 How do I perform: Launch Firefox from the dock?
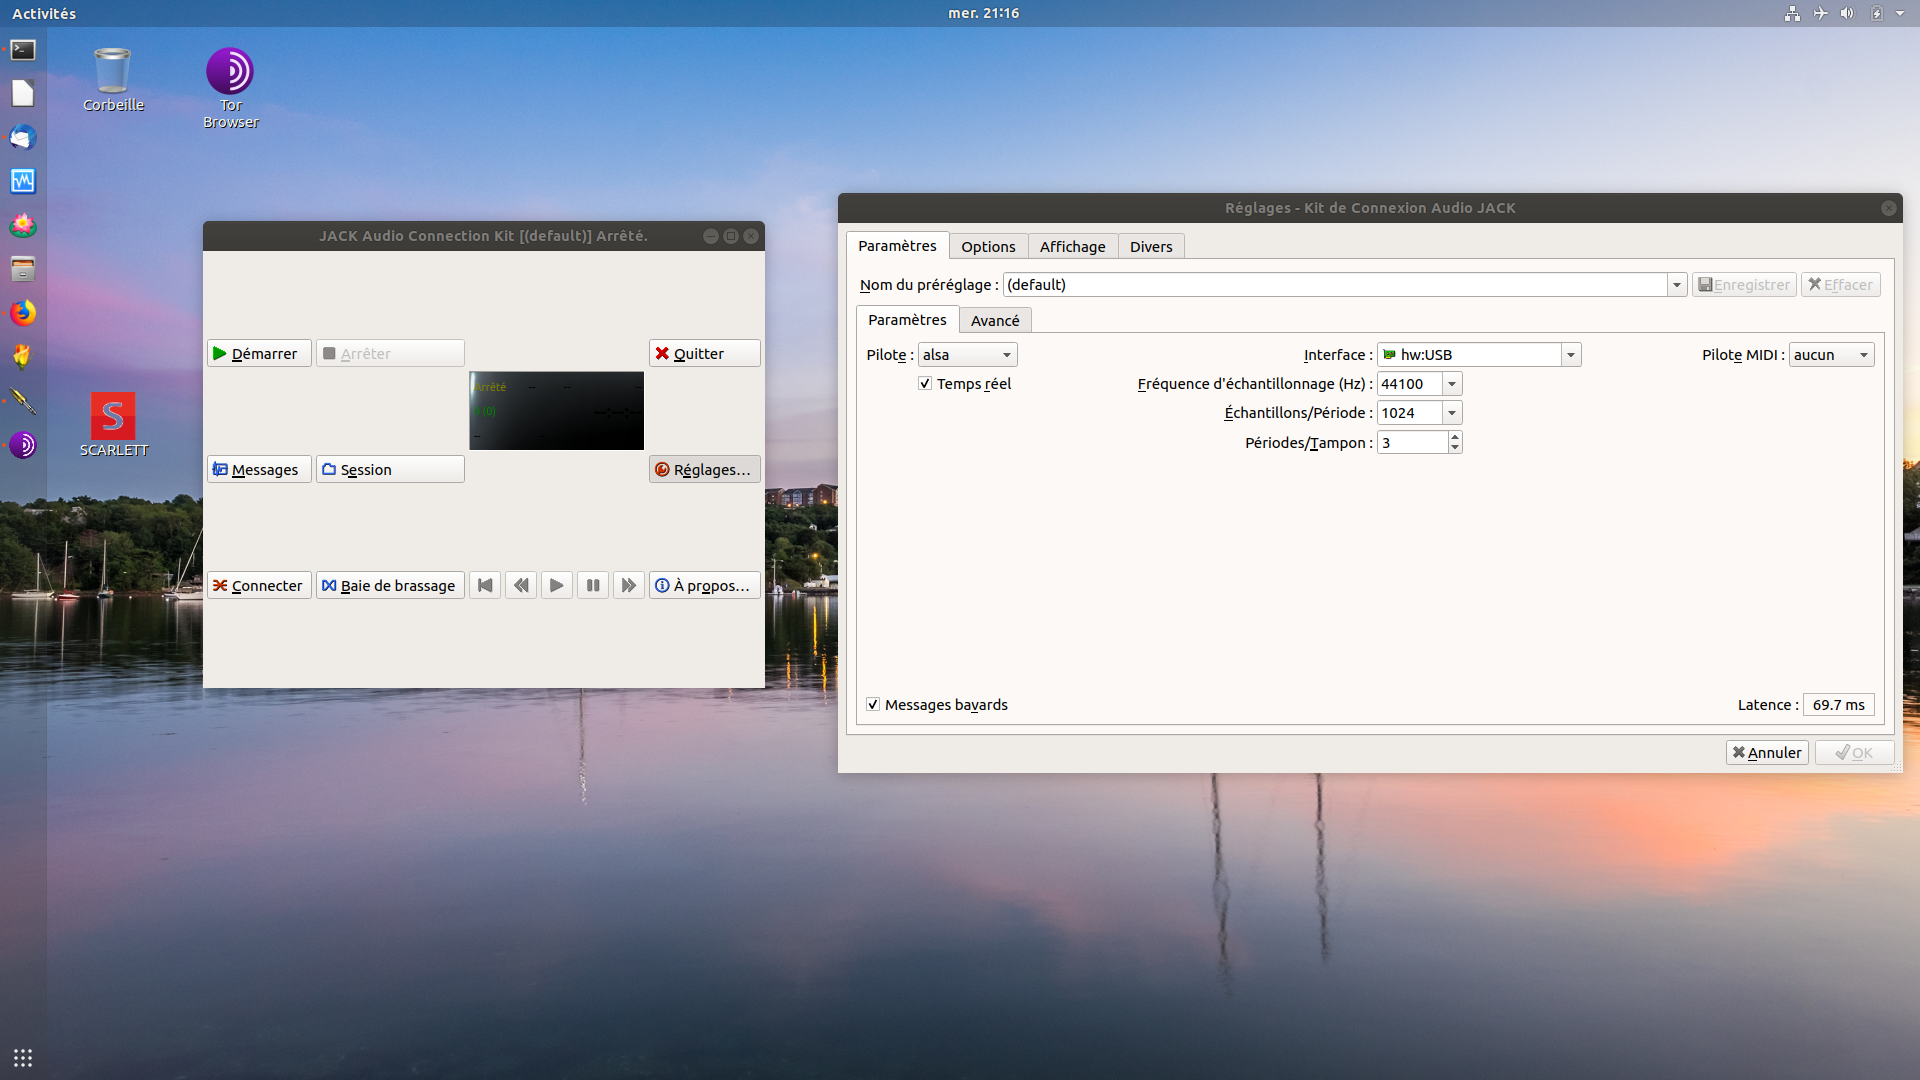click(22, 313)
